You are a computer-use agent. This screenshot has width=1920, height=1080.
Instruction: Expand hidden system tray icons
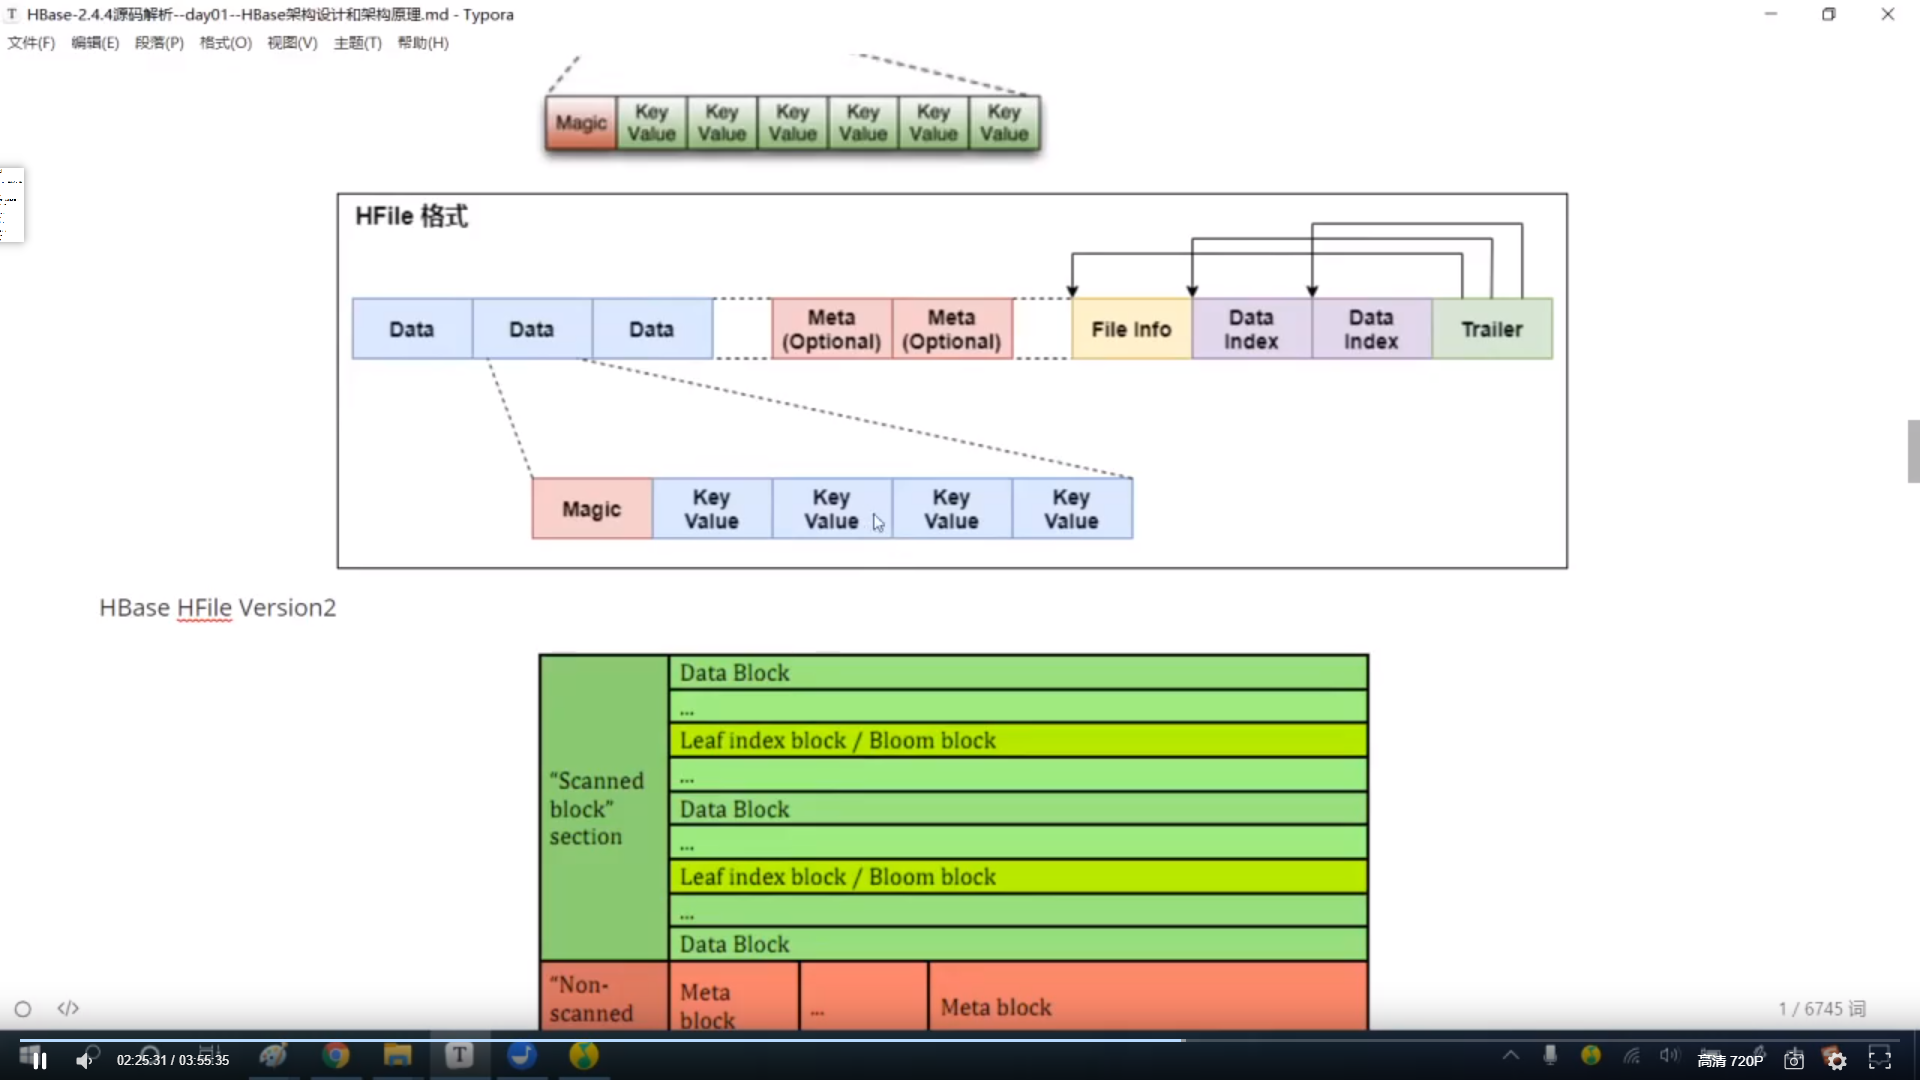click(1510, 1055)
